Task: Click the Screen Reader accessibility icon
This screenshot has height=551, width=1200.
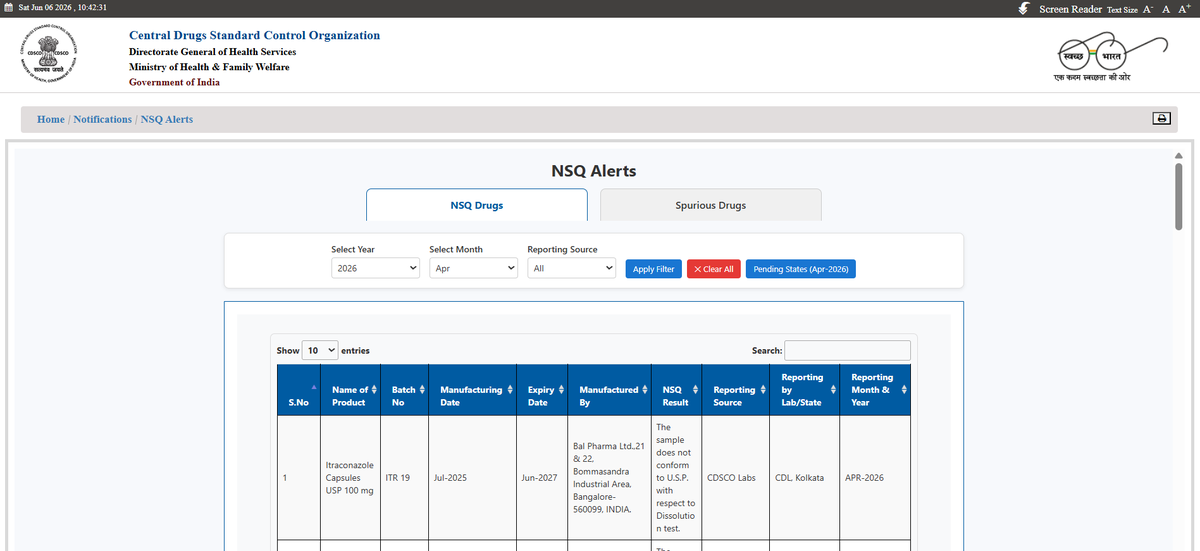Action: (x=1024, y=8)
